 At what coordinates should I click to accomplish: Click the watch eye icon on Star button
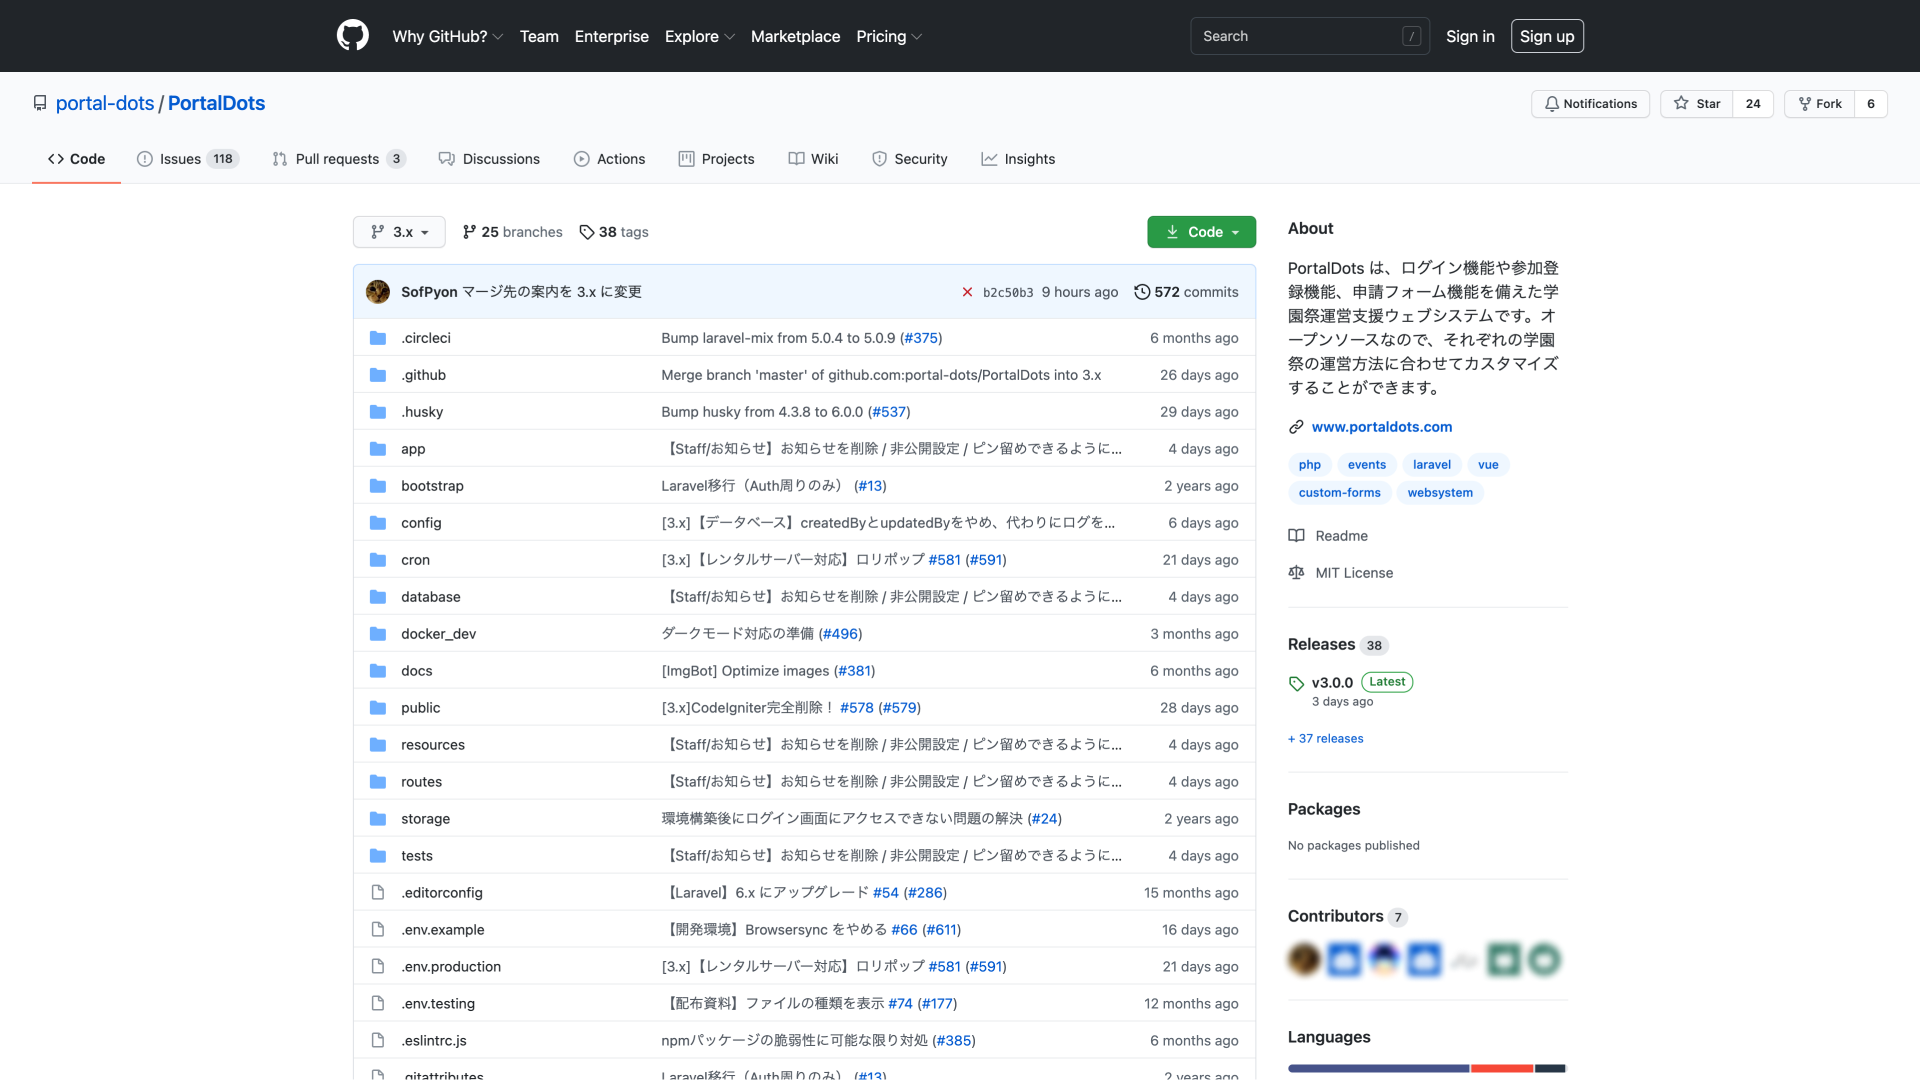1682,104
